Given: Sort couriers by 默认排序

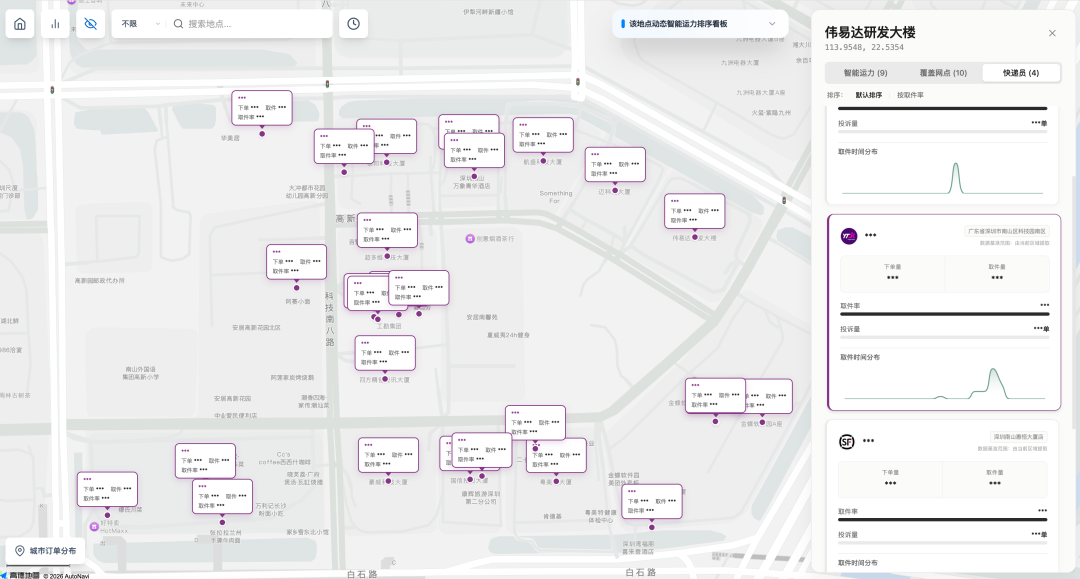Looking at the screenshot, I should click(x=869, y=95).
